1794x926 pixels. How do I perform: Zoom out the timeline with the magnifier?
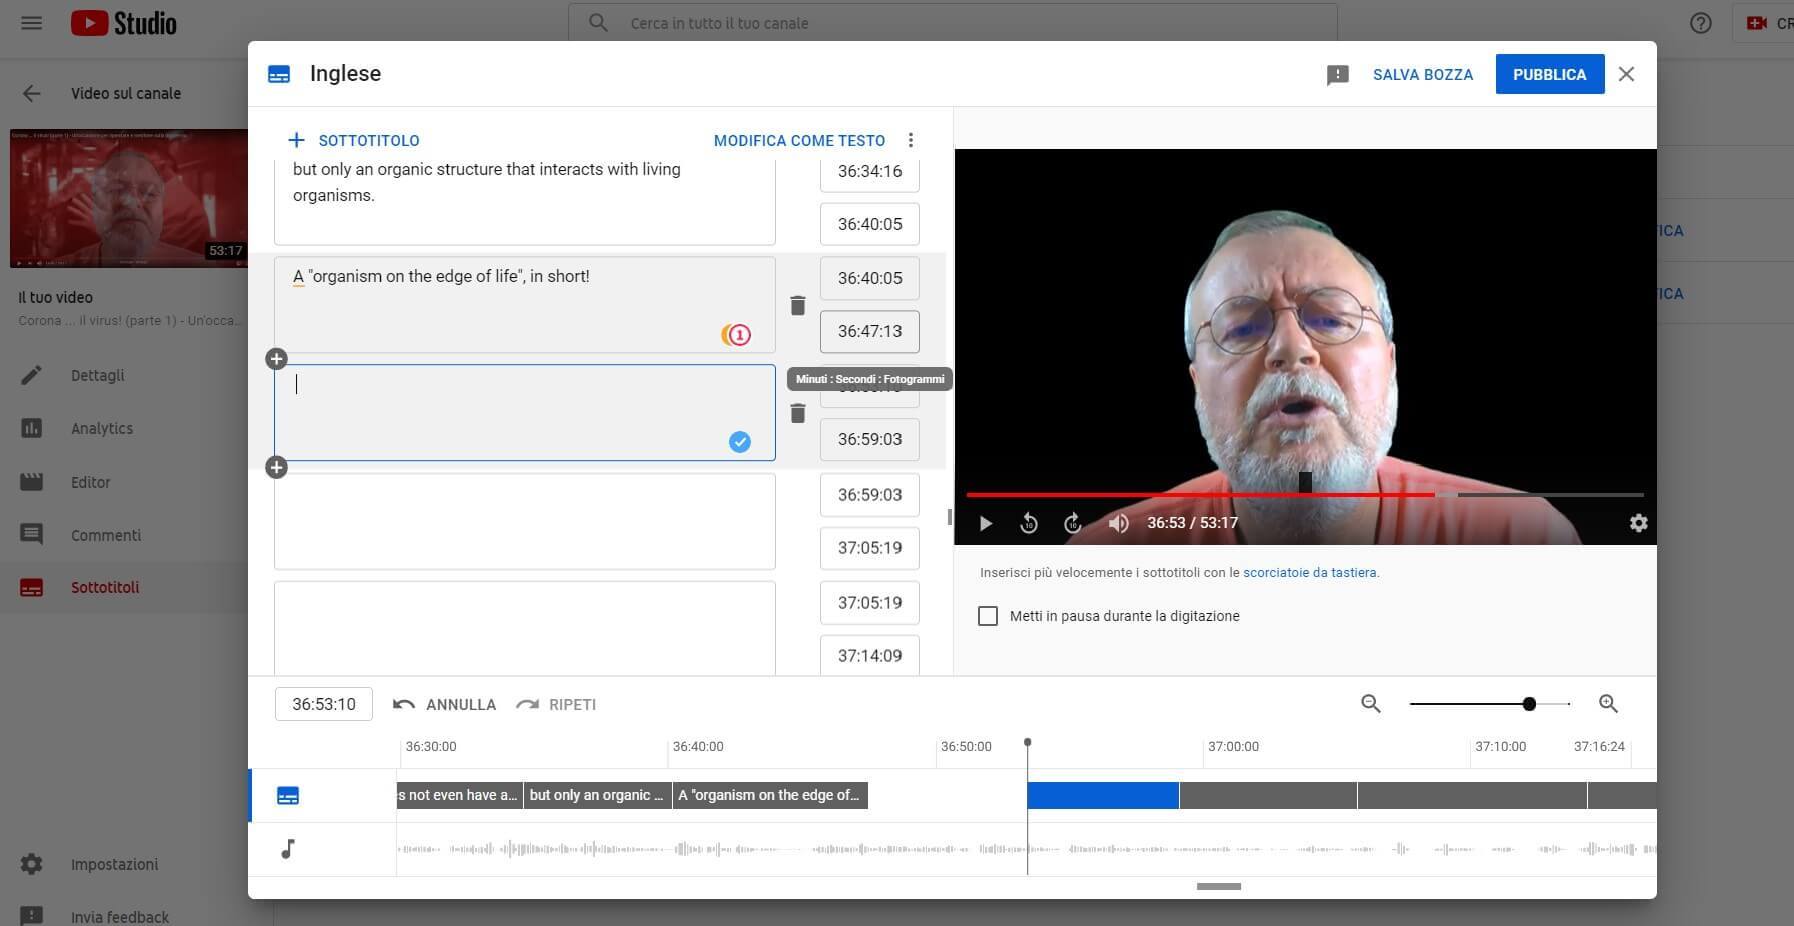(x=1371, y=704)
